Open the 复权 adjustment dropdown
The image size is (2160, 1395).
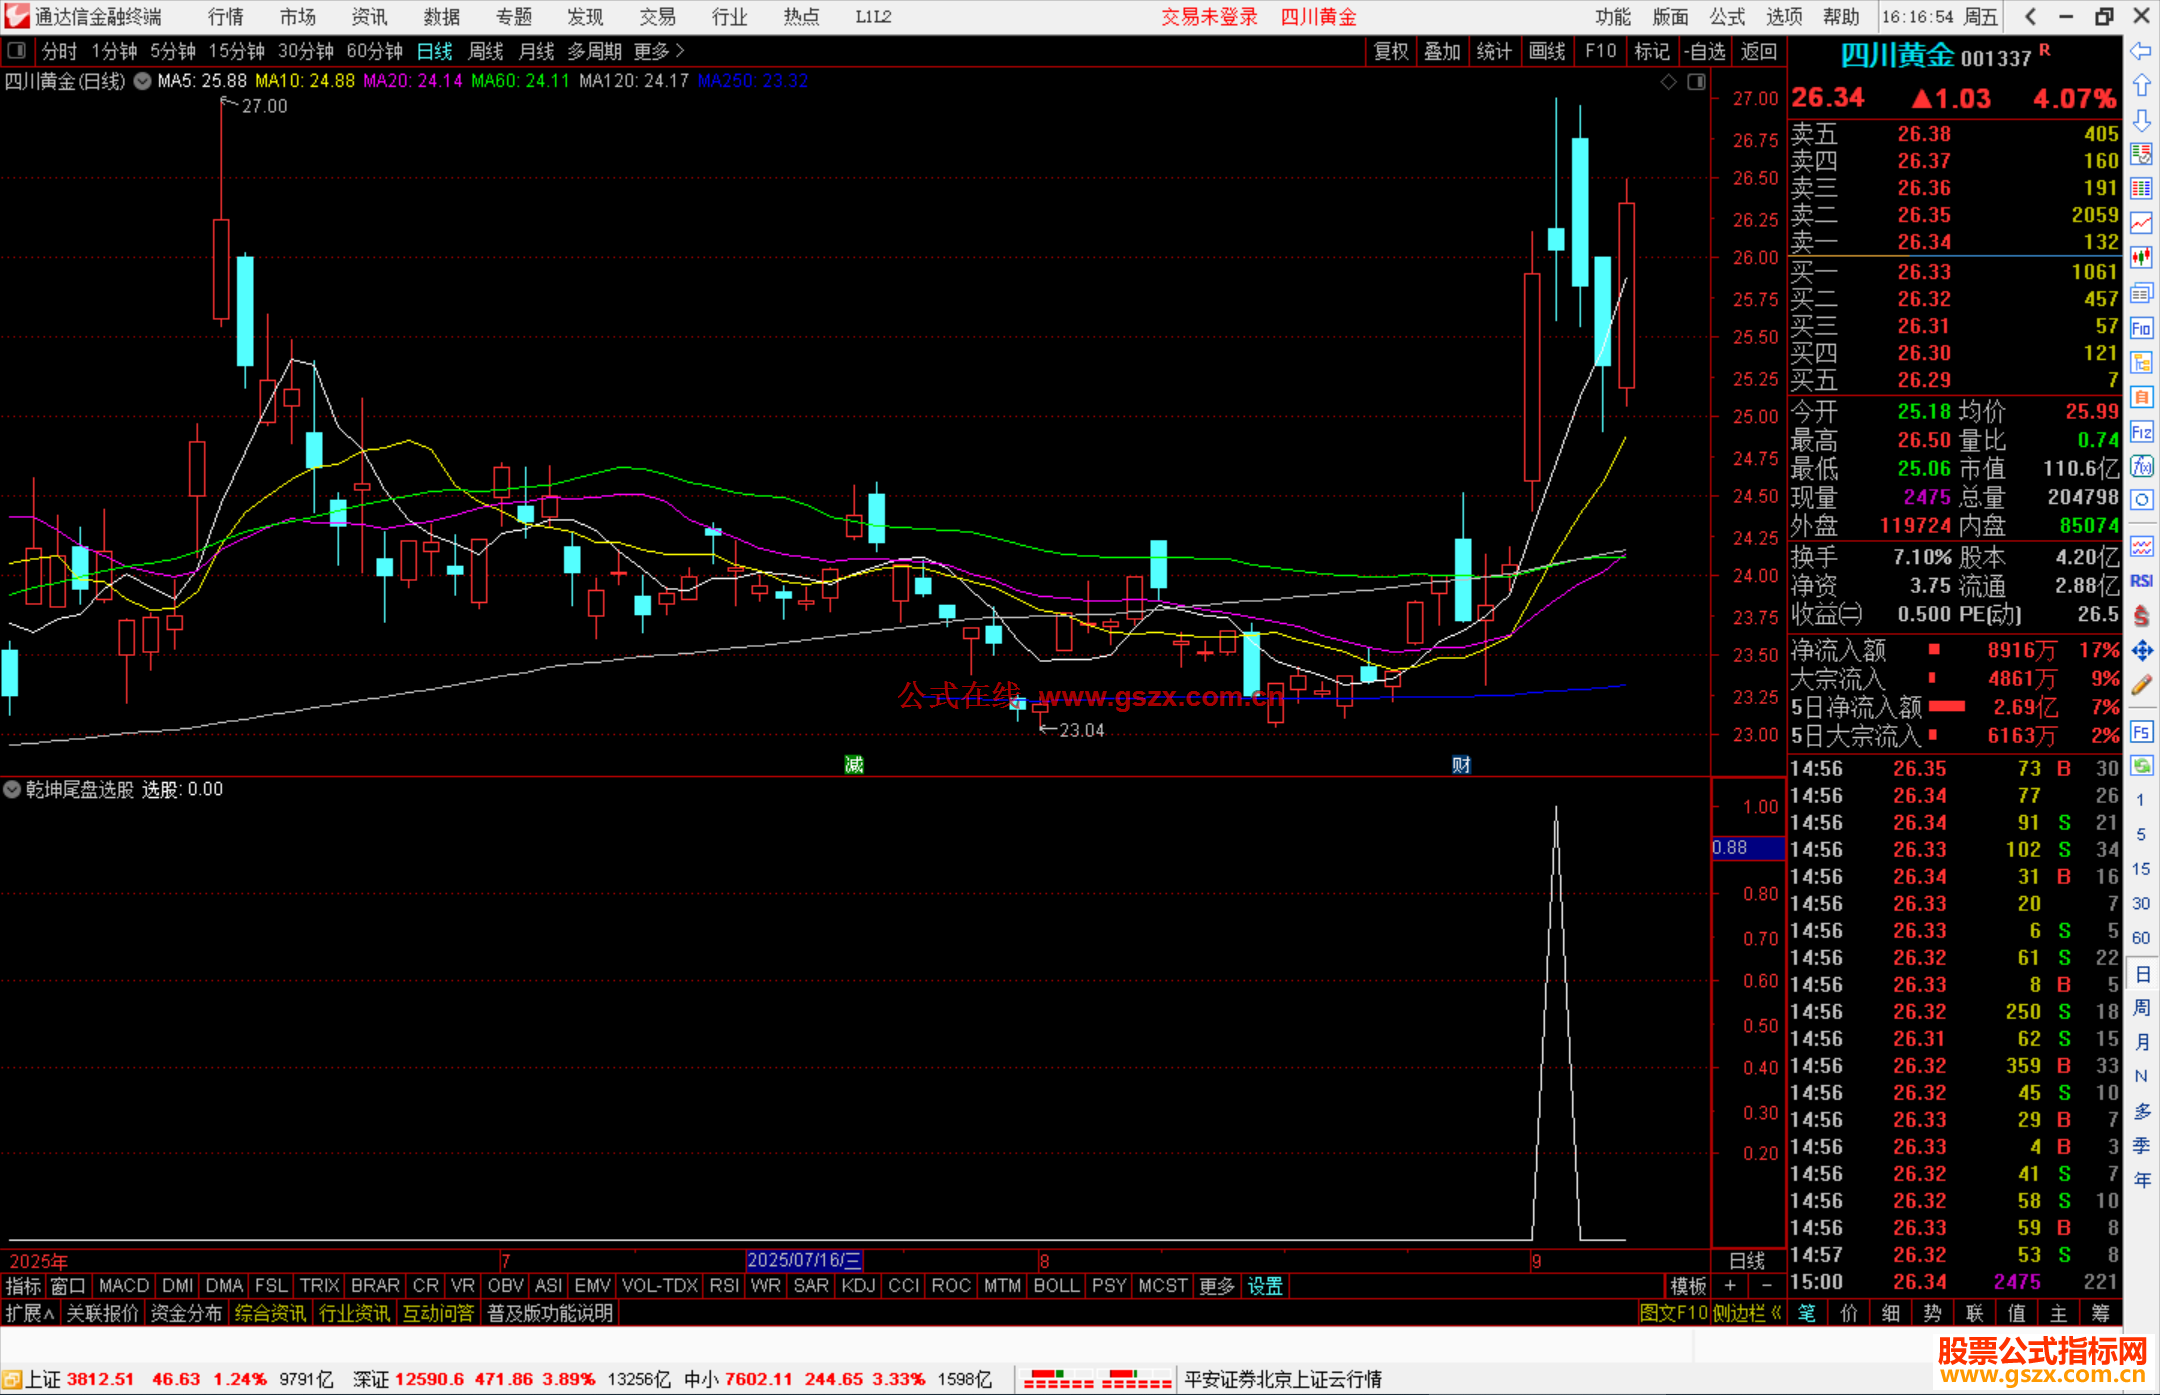[x=1390, y=51]
